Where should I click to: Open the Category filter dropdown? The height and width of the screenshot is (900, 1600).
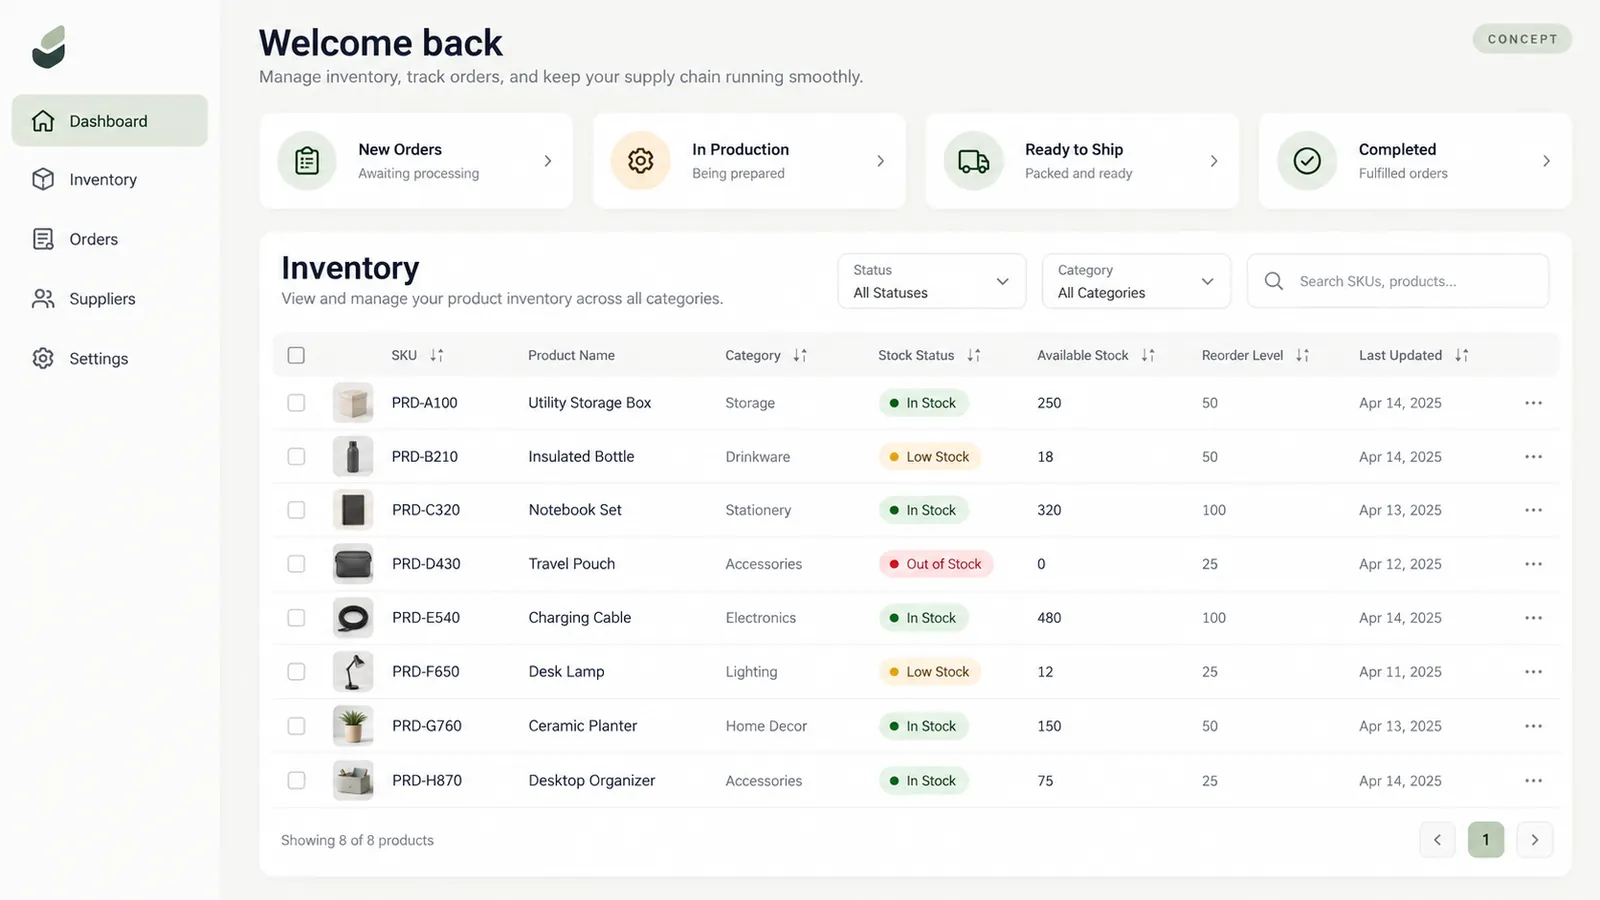pyautogui.click(x=1136, y=281)
